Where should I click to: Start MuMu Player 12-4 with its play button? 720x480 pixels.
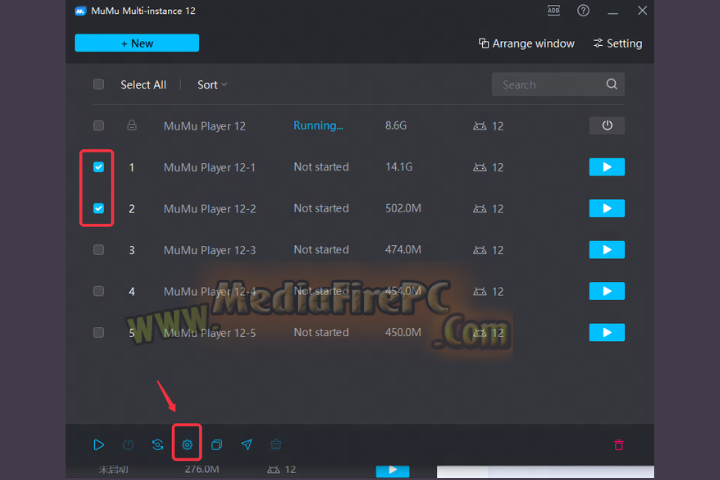pyautogui.click(x=607, y=291)
